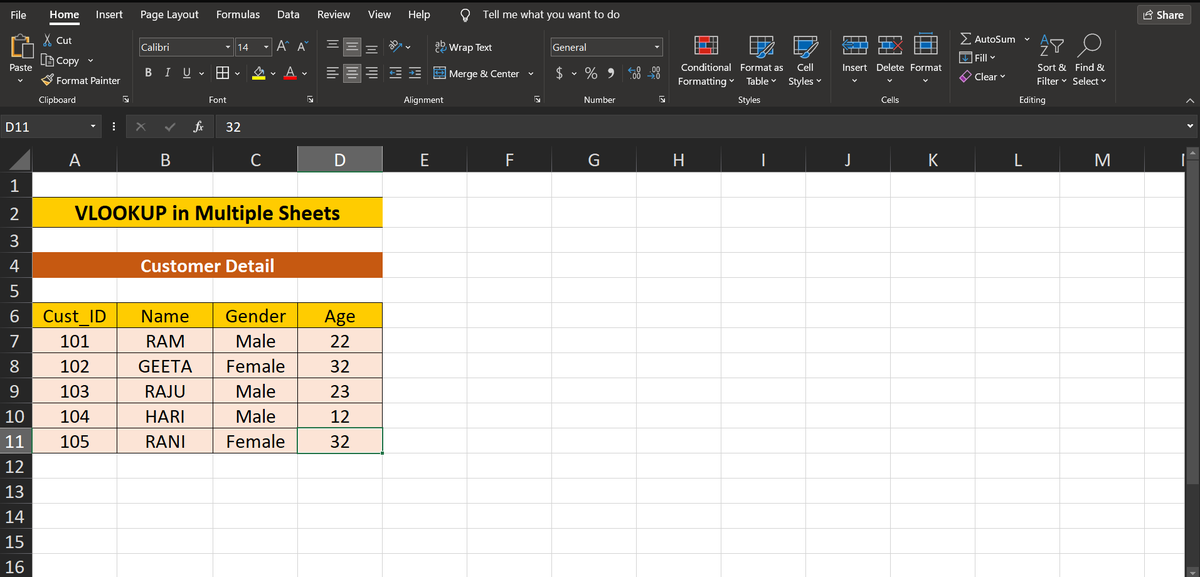Screen dimensions: 1200x577
Task: Collapse the ribbon with the chevron
Action: tap(1188, 100)
